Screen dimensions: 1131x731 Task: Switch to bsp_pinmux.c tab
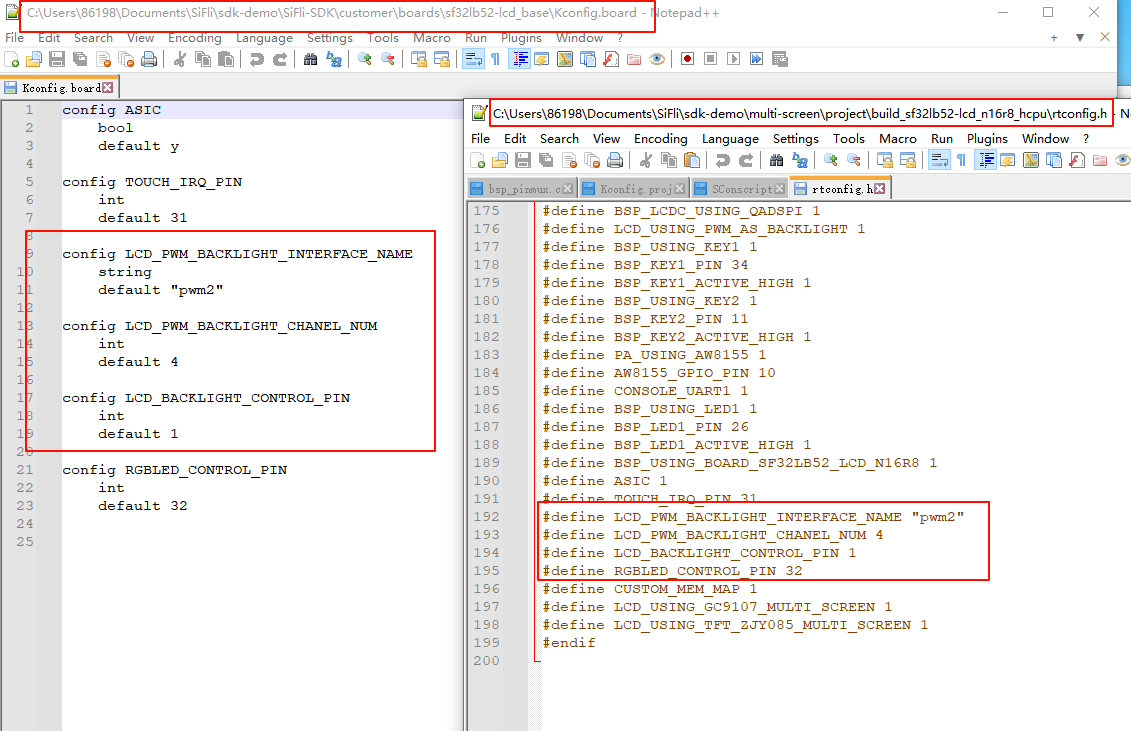tap(521, 189)
